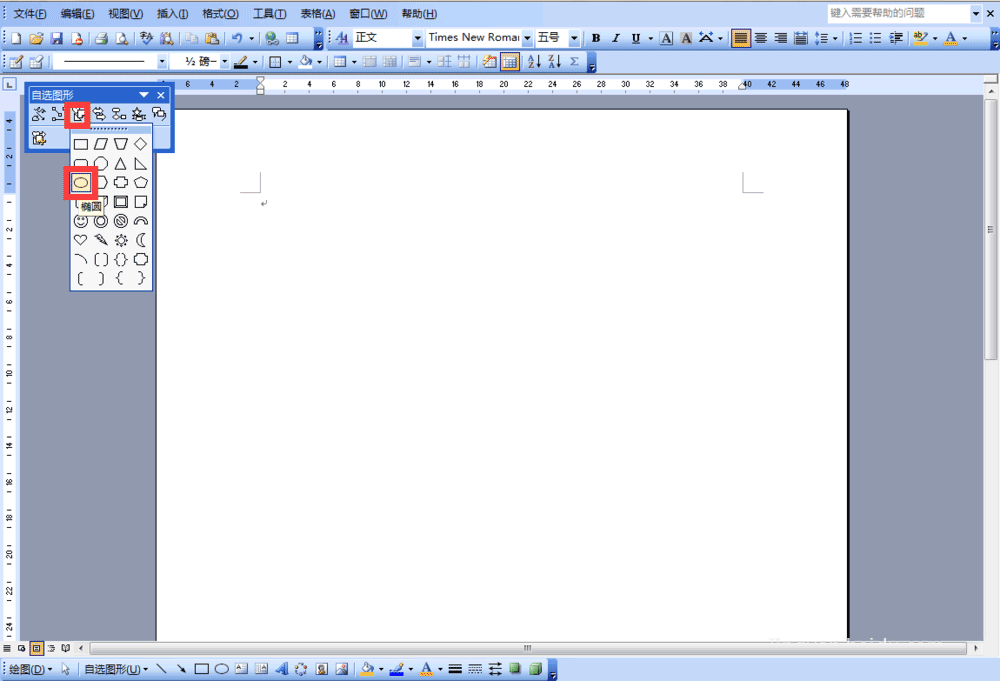This screenshot has width=1000, height=681.
Task: Select the Line drawing tool
Action: click(x=161, y=669)
